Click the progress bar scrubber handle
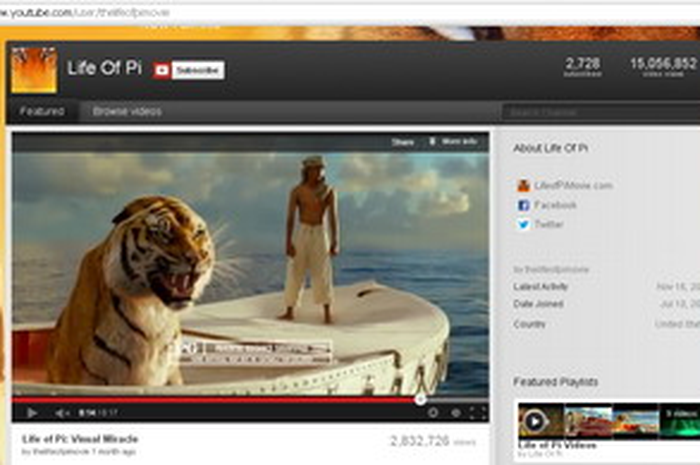This screenshot has height=465, width=700. 420,400
